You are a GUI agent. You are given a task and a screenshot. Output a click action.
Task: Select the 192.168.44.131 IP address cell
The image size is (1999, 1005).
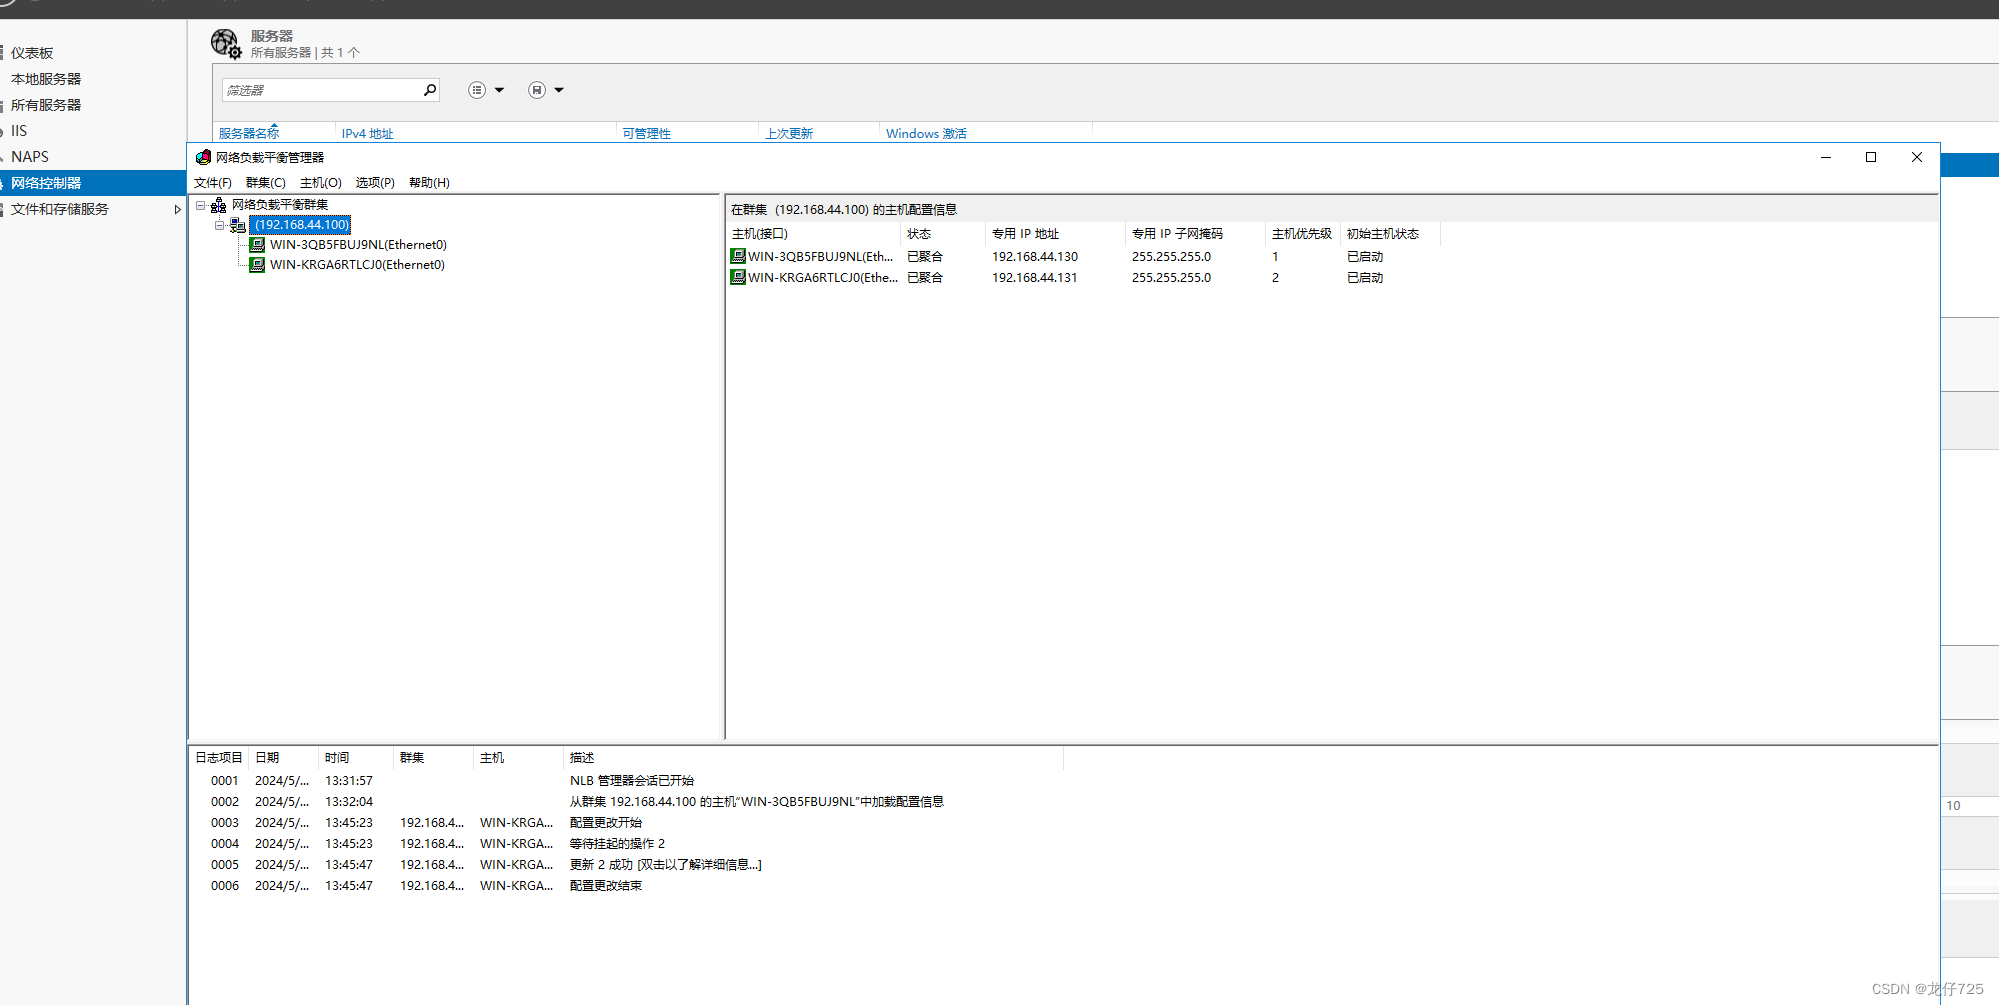pyautogui.click(x=1035, y=278)
